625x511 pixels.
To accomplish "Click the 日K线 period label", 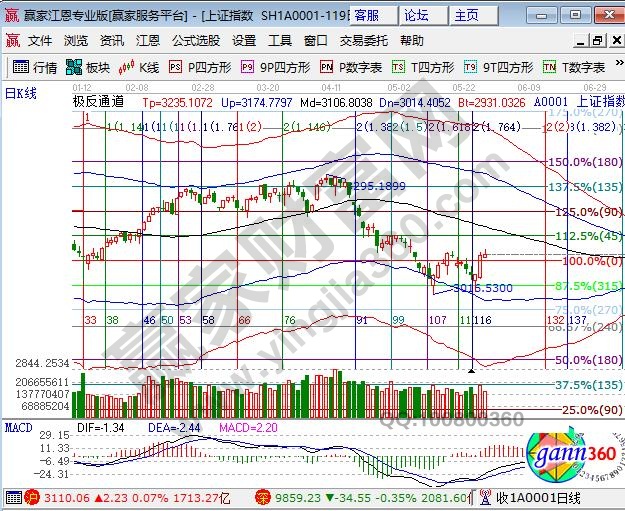I will click(22, 92).
